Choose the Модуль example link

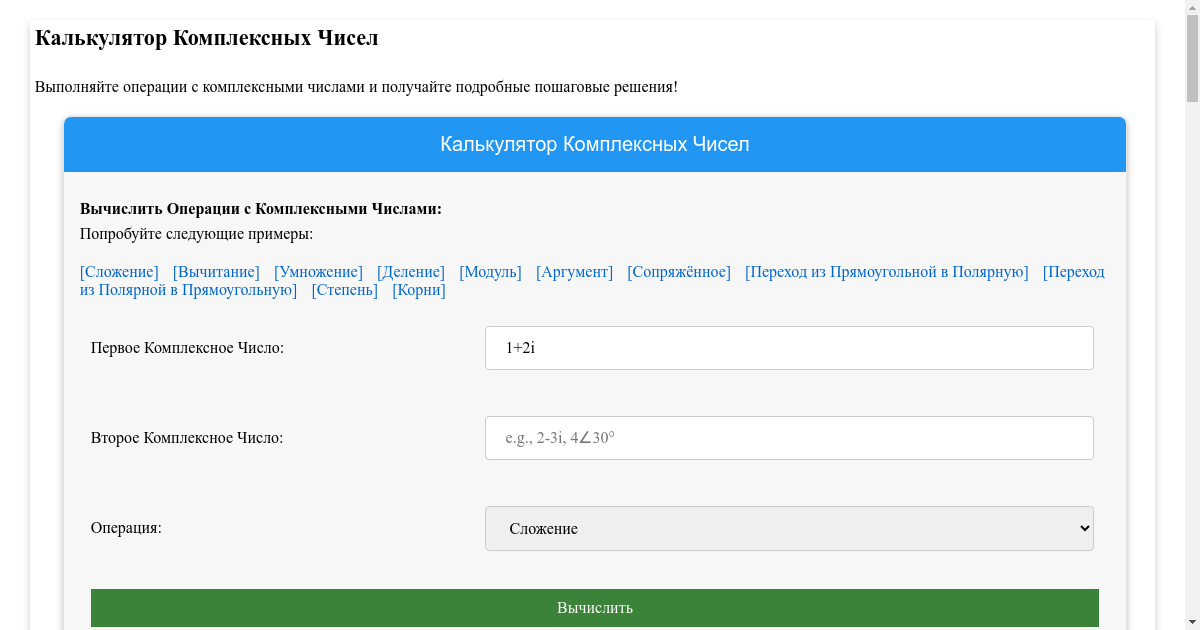pyautogui.click(x=490, y=272)
